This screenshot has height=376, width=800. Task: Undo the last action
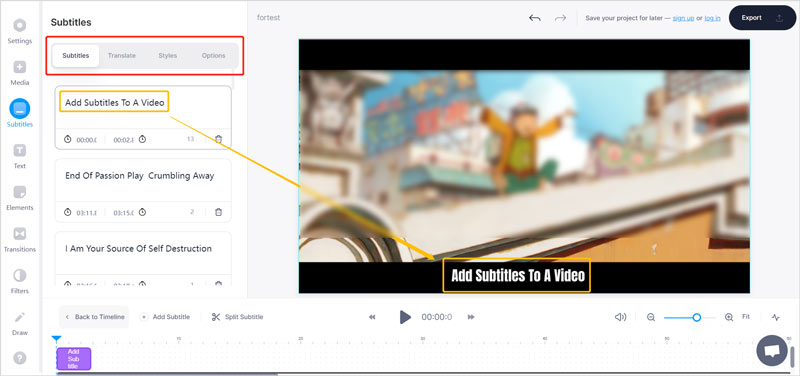click(x=535, y=18)
